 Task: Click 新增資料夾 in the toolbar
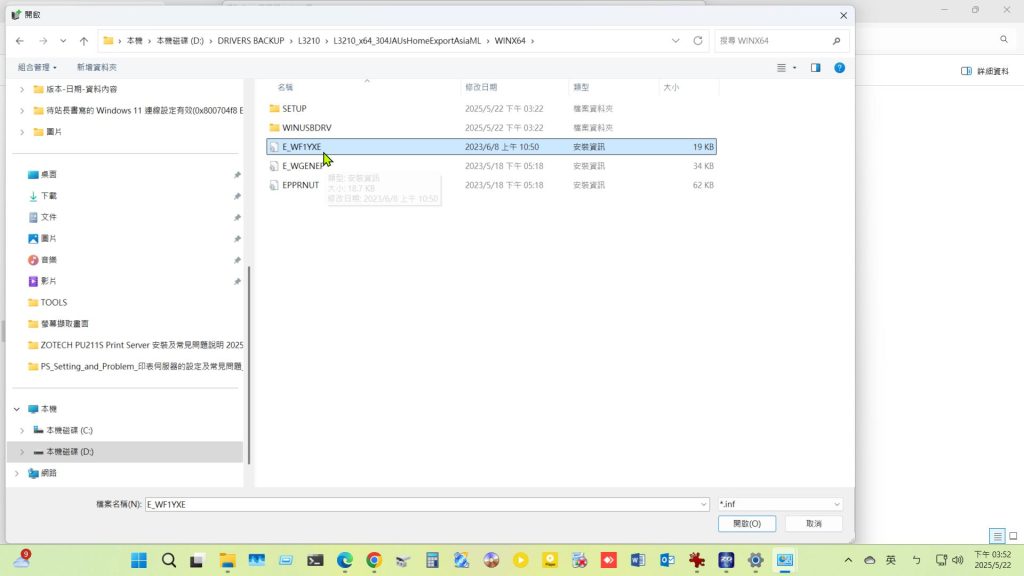pyautogui.click(x=96, y=67)
